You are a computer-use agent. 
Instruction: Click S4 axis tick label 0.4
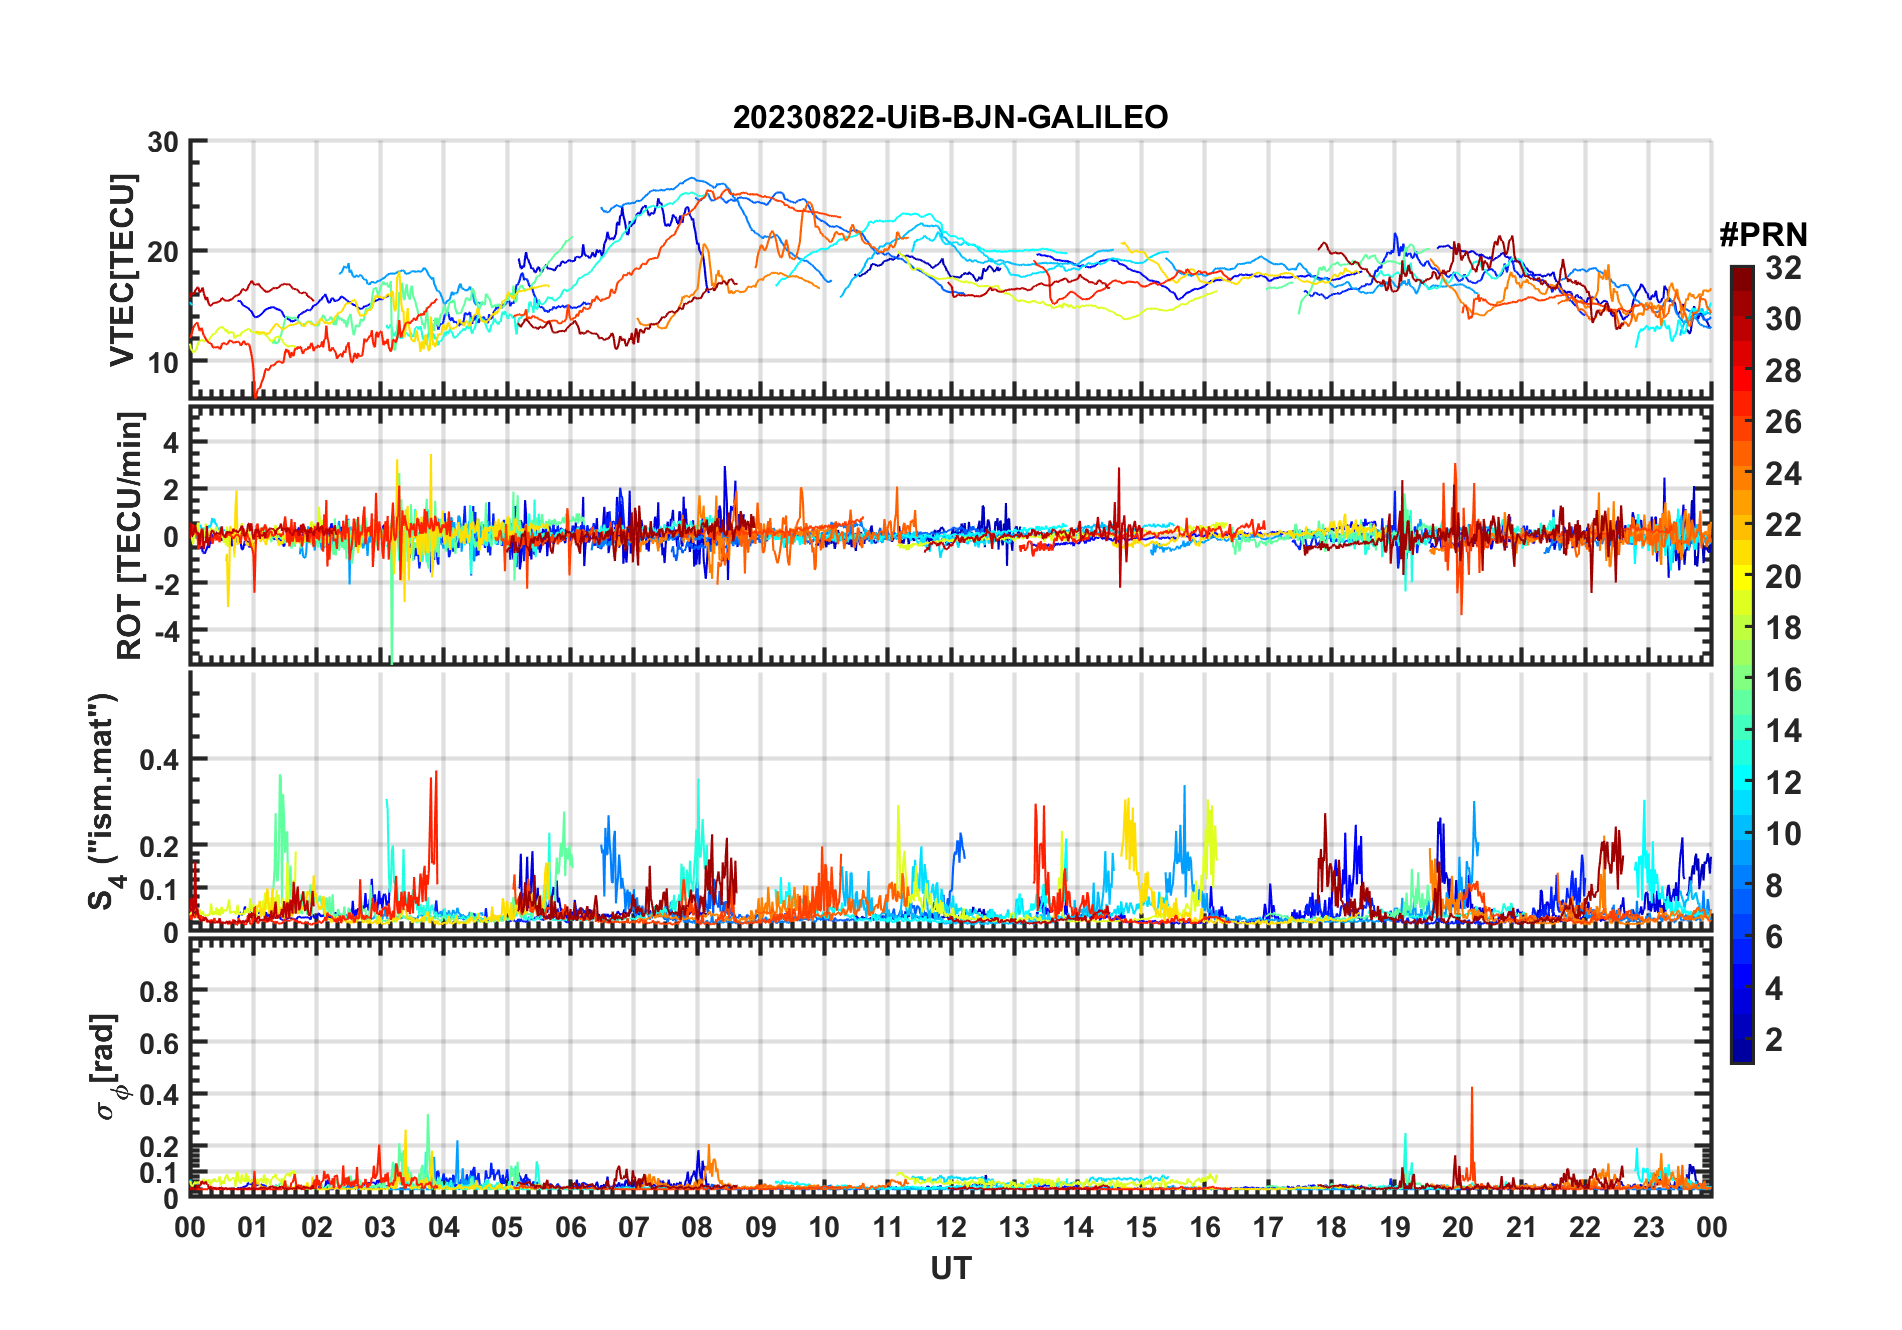point(159,760)
